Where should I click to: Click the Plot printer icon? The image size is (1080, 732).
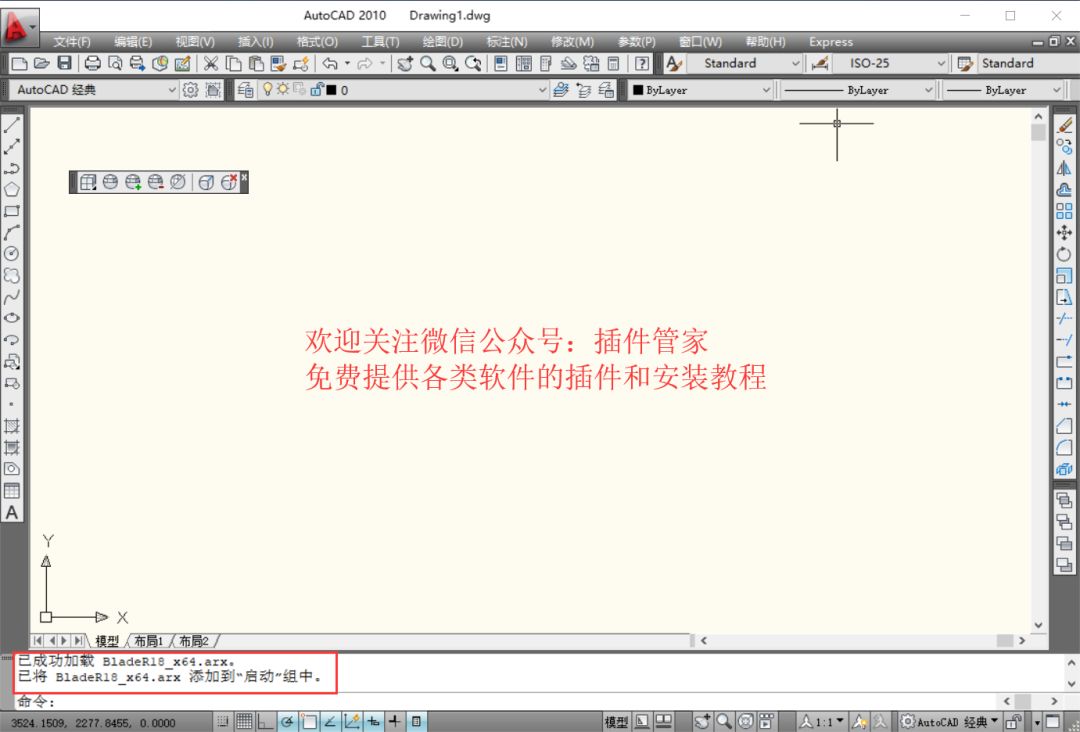pyautogui.click(x=92, y=63)
